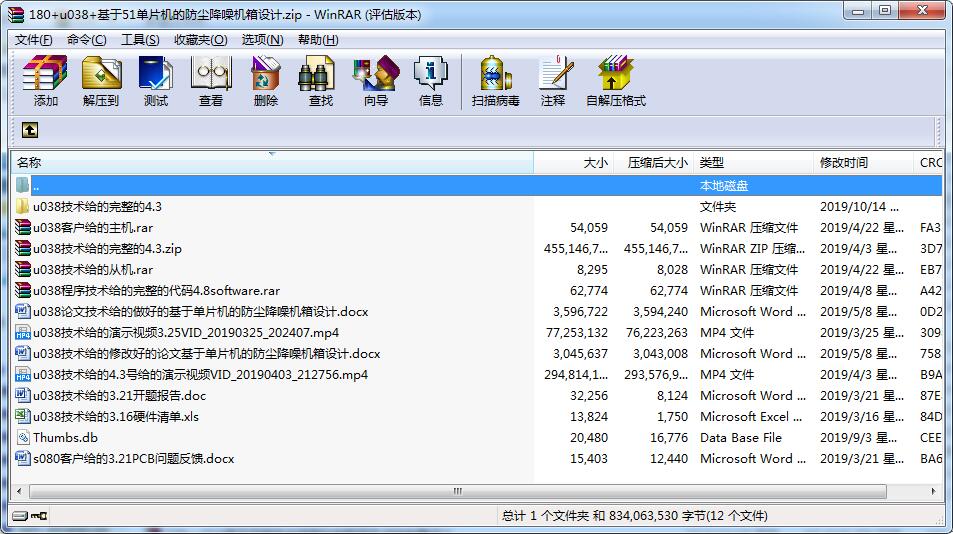This screenshot has height=534, width=953.
Task: Click type cell 'Data Base File'
Action: pos(741,437)
